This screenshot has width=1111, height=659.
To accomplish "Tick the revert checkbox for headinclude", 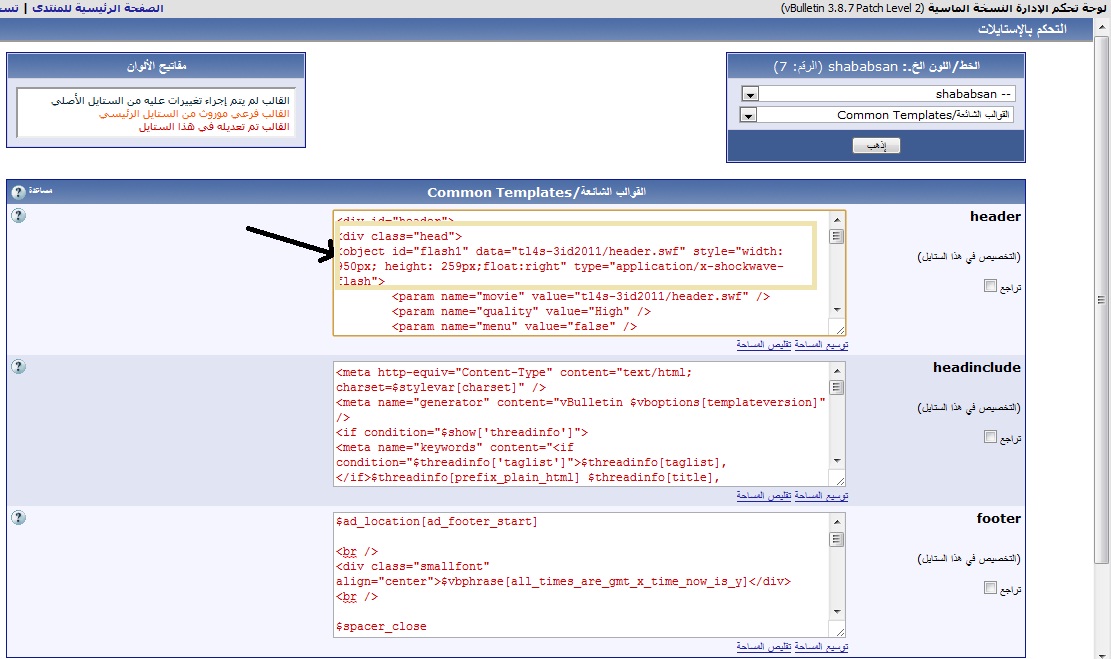I will (990, 437).
